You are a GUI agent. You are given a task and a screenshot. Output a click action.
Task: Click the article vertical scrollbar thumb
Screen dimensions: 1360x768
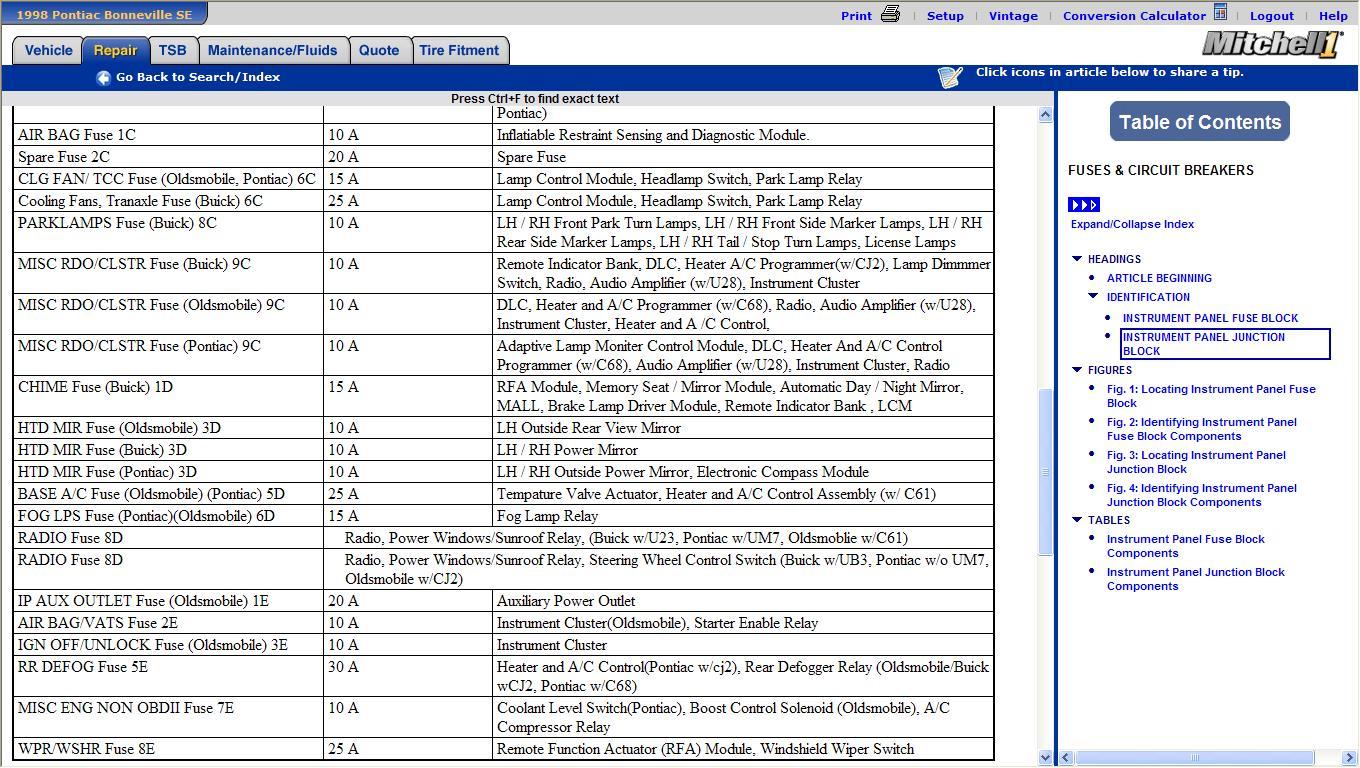click(x=1046, y=472)
